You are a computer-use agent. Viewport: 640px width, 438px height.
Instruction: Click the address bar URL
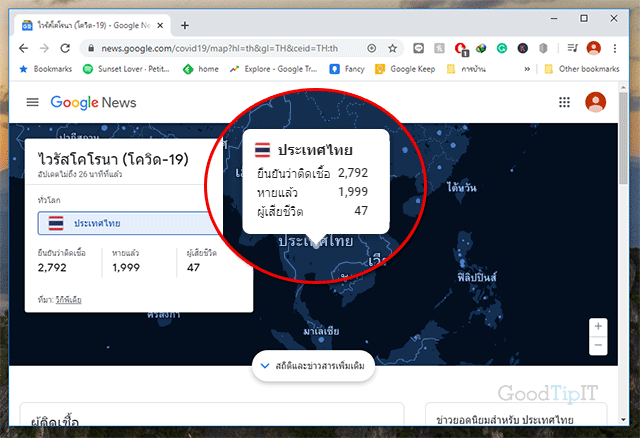220,49
